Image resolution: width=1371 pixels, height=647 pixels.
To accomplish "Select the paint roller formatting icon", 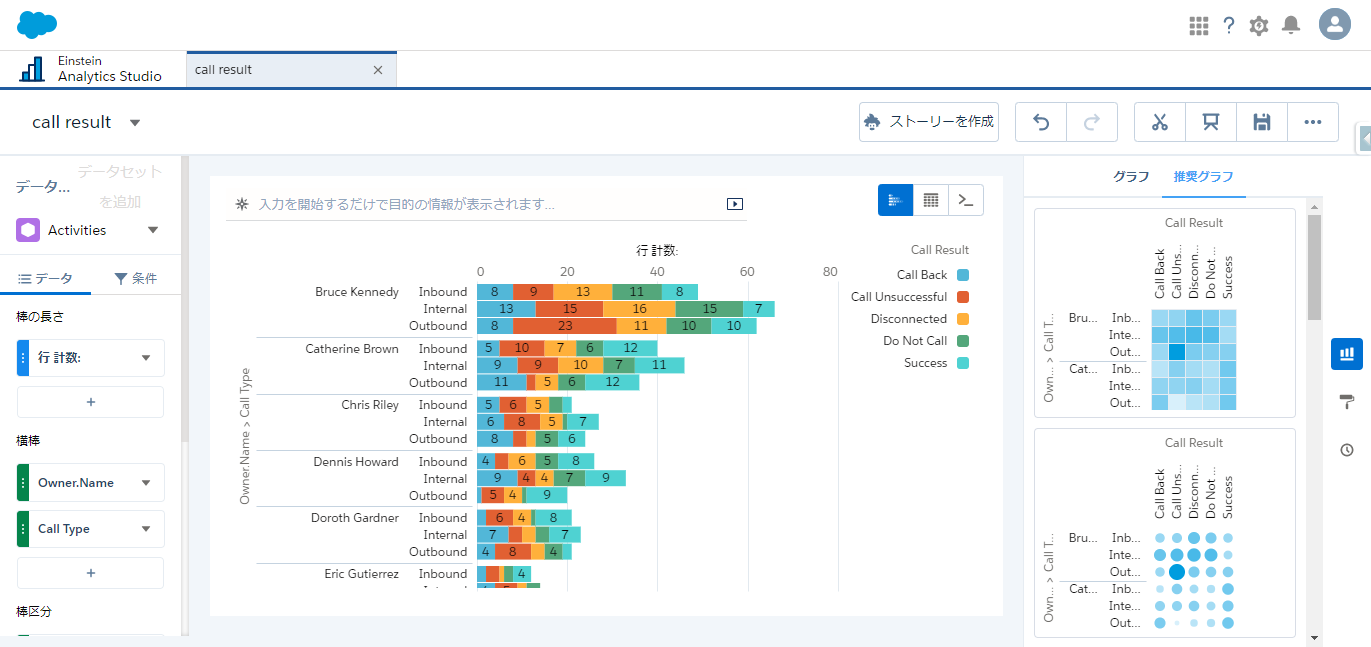I will pos(1347,402).
